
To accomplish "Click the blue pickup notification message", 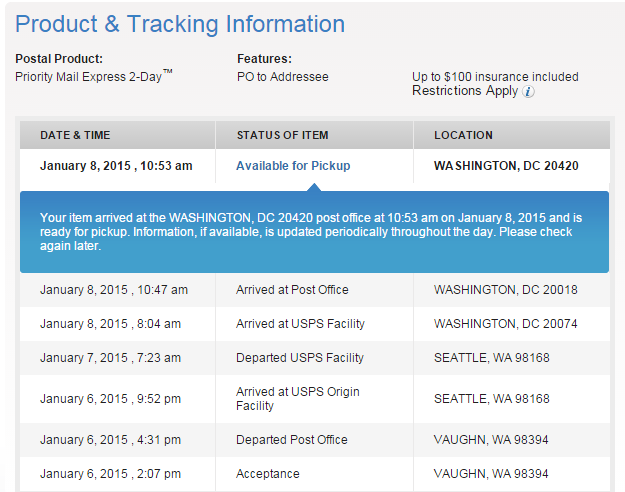I will [313, 231].
